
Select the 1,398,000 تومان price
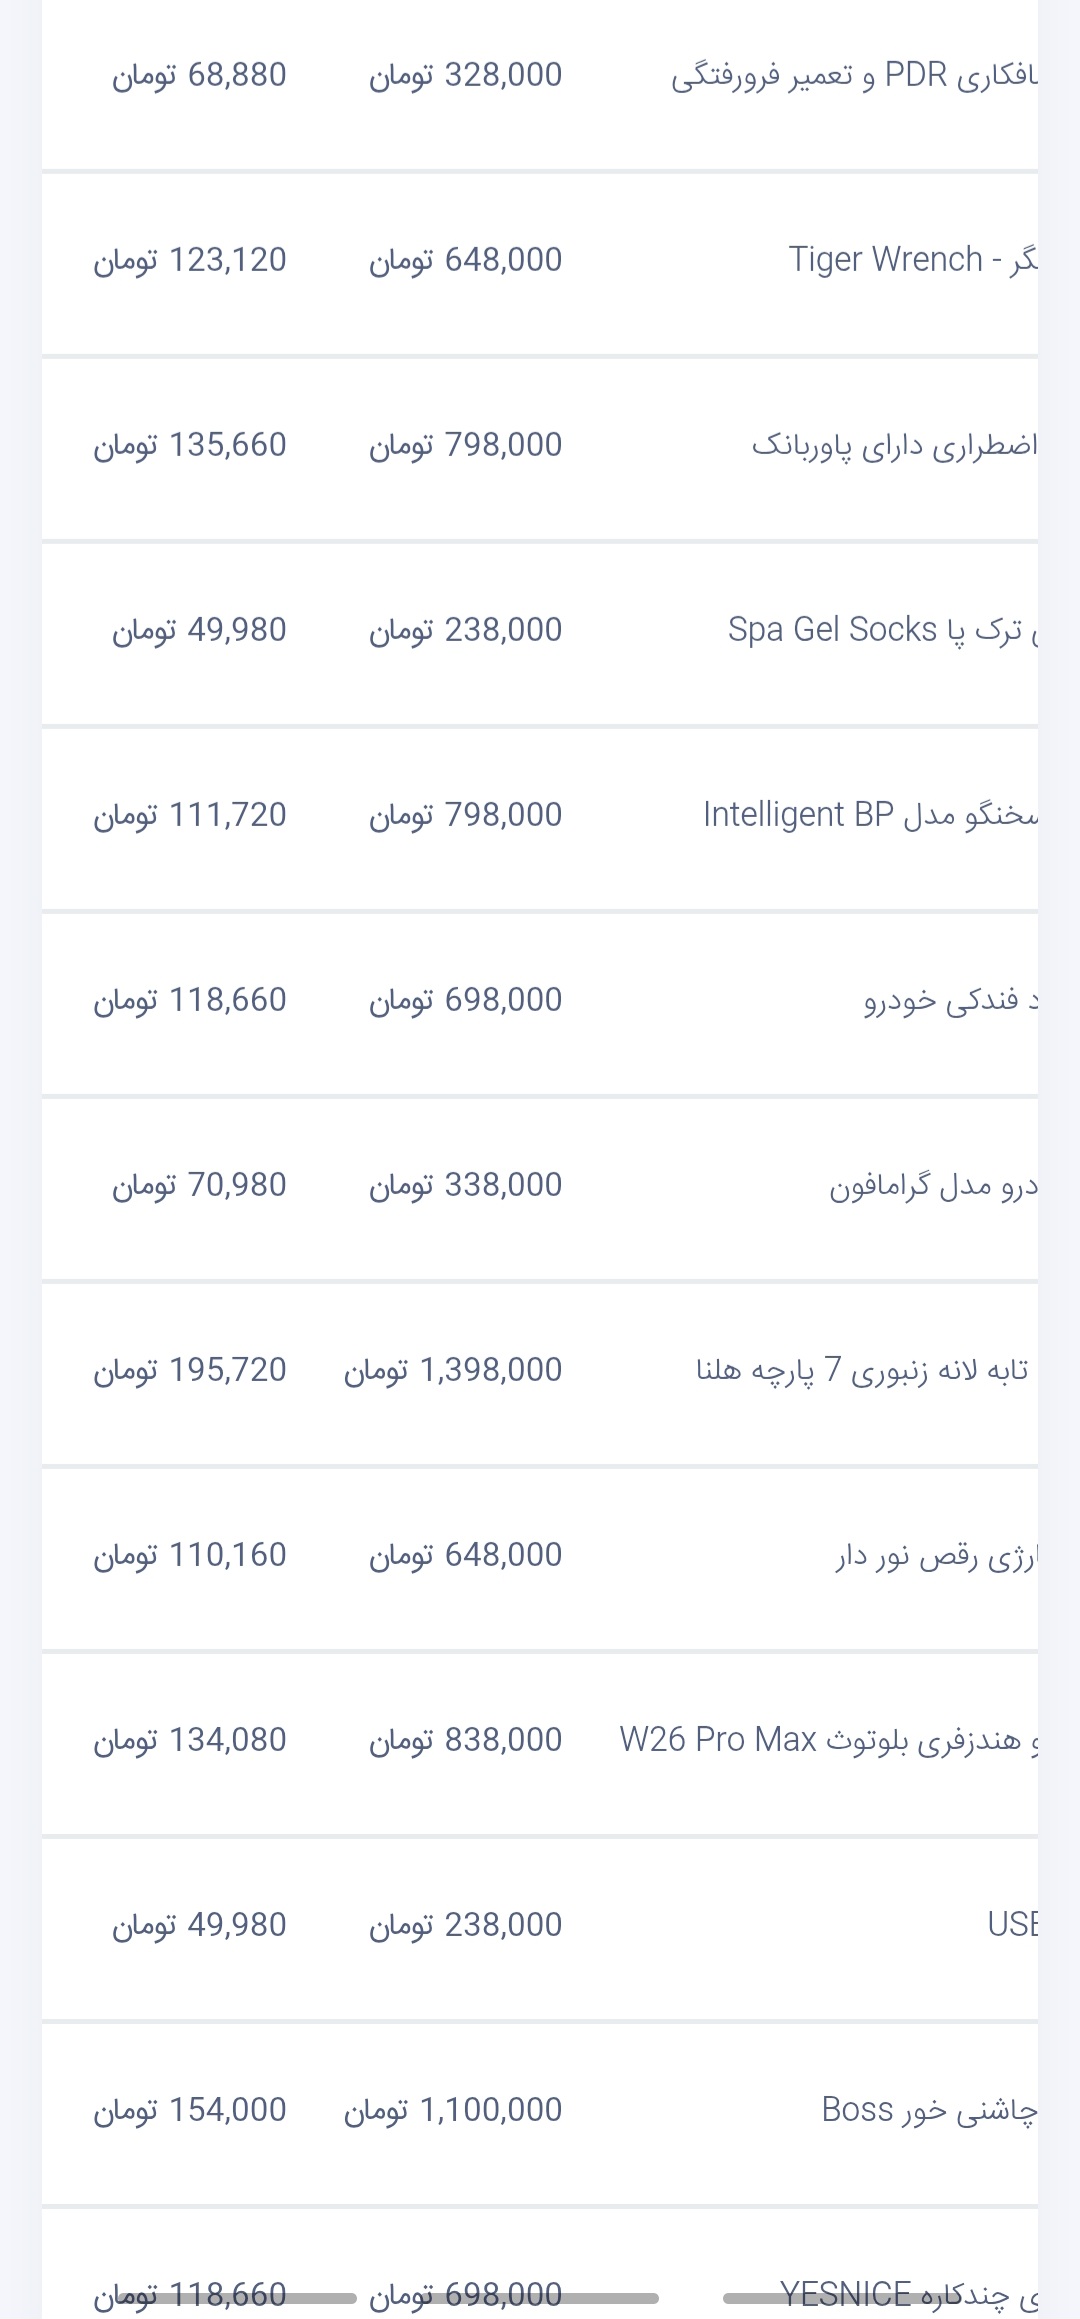453,1370
